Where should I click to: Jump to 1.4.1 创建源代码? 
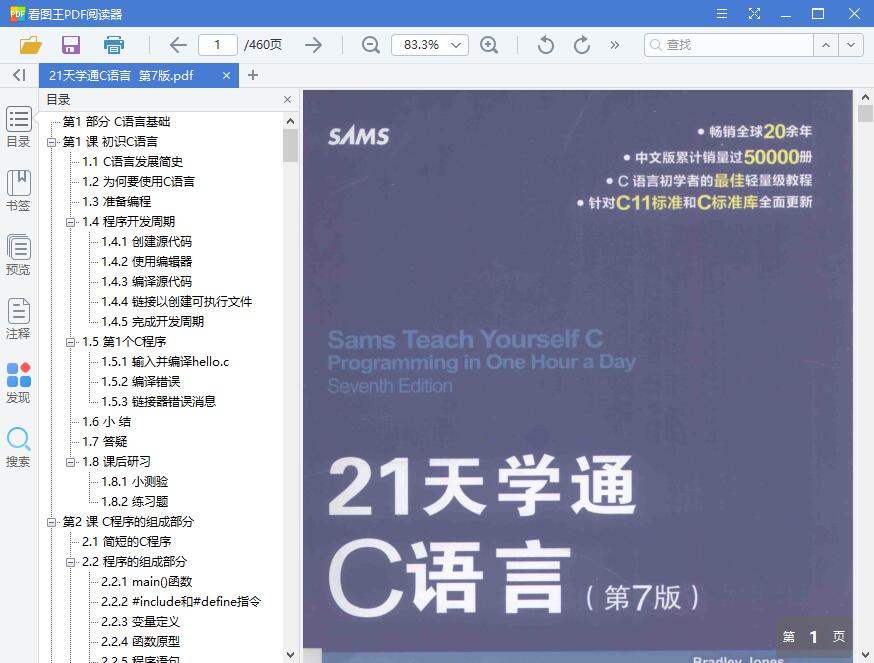click(x=147, y=241)
